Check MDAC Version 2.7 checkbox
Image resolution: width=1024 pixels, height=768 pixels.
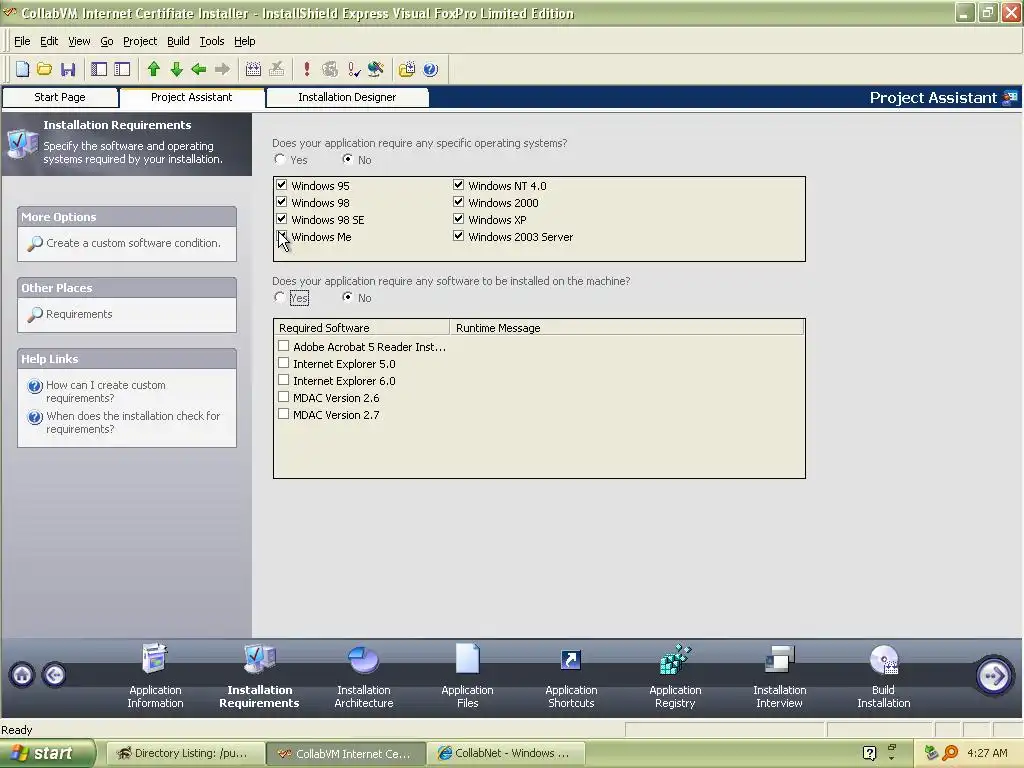pos(283,414)
